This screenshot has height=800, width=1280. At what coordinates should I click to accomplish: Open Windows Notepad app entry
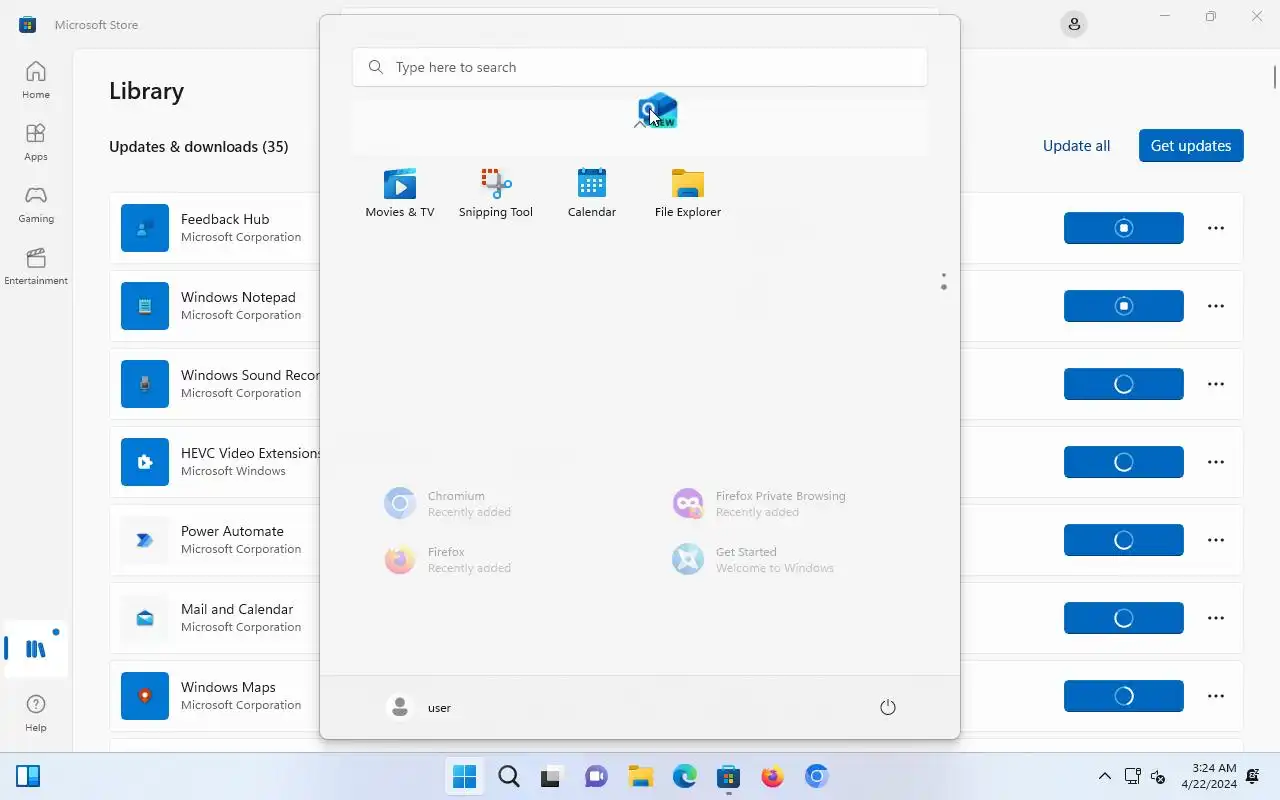coord(214,306)
